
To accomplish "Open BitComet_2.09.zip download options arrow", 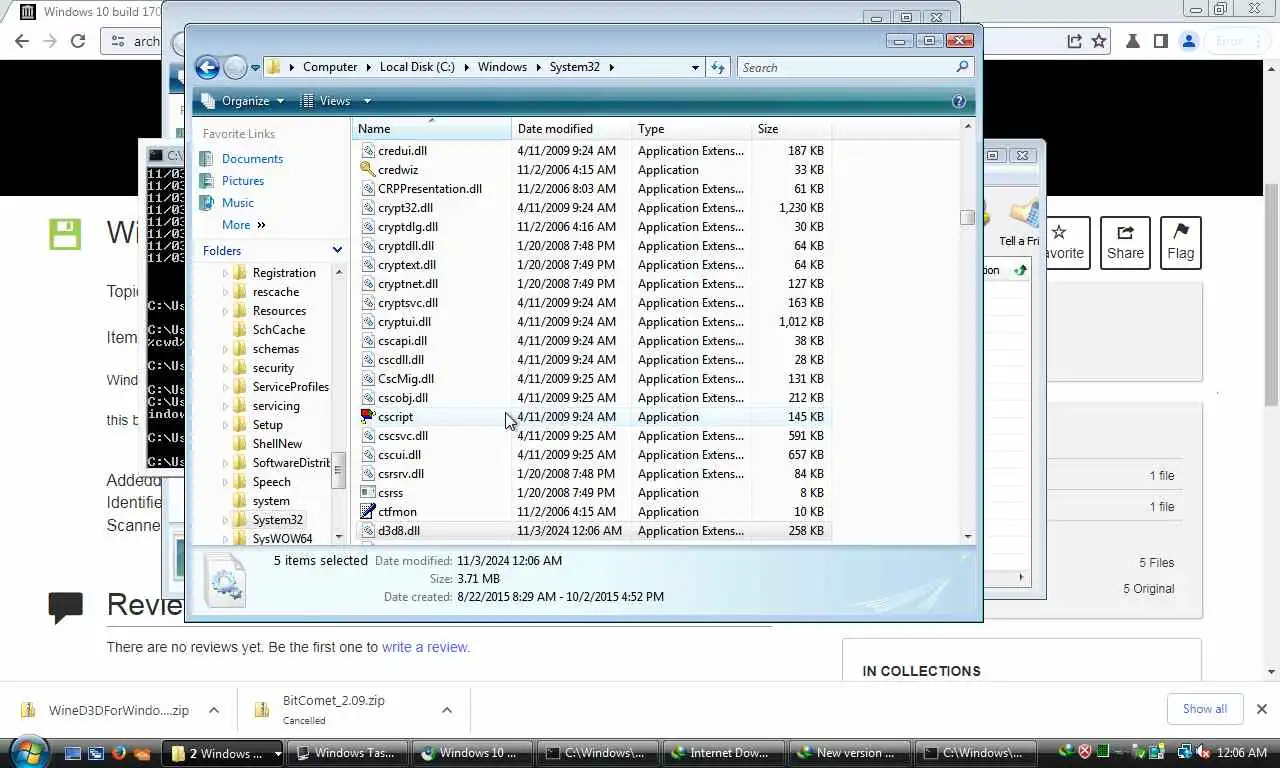I will tap(447, 710).
